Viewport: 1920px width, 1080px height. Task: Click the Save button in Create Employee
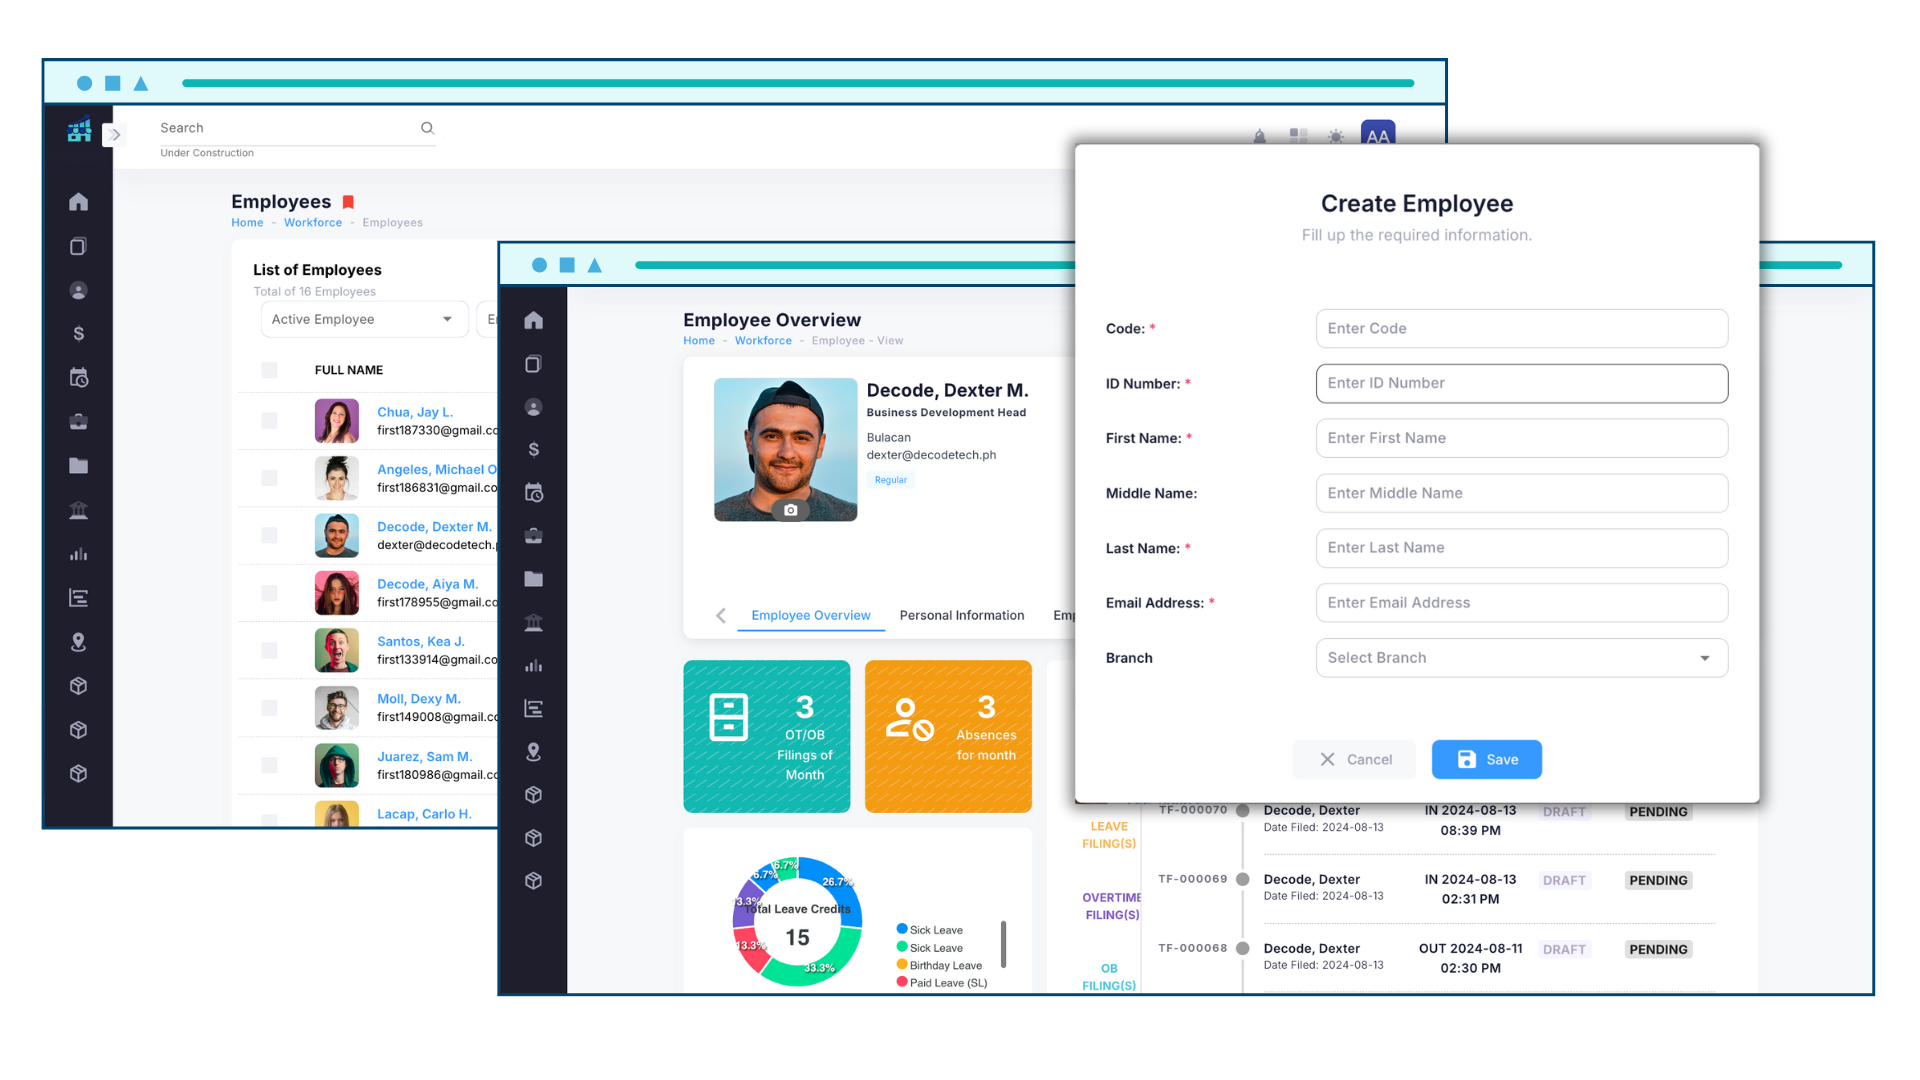[x=1487, y=758]
